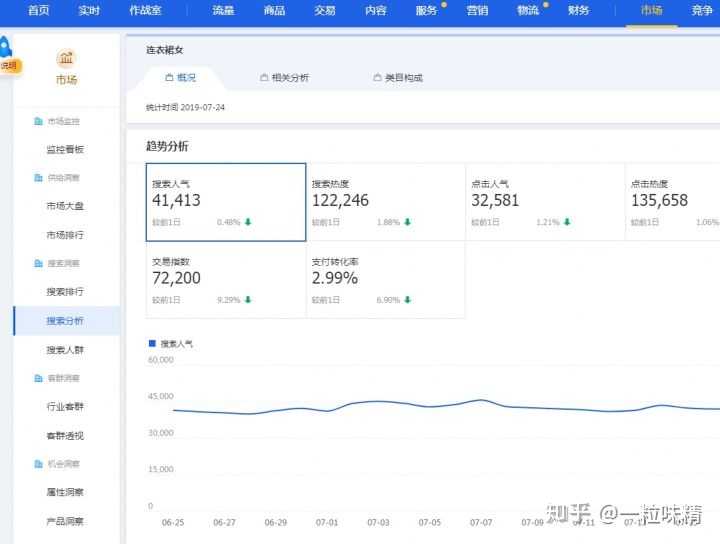Screen dimensions: 720x544
Task: Click the chart line above 07-07
Action: 481,401
